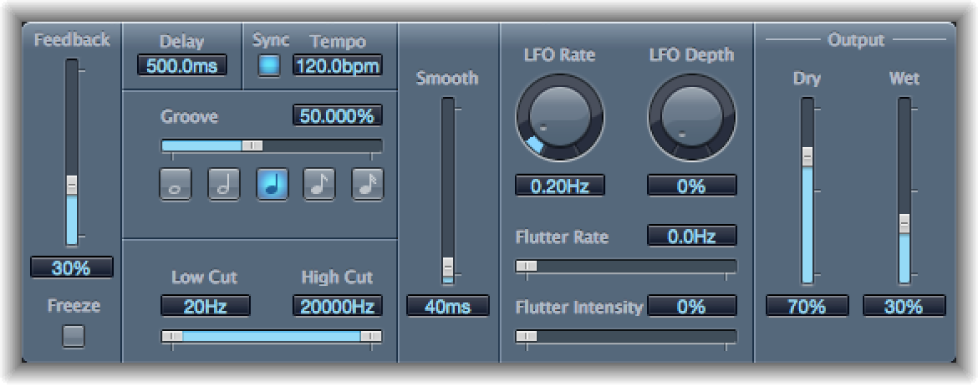Click the Smooth 40ms field
978x386 pixels.
448,306
